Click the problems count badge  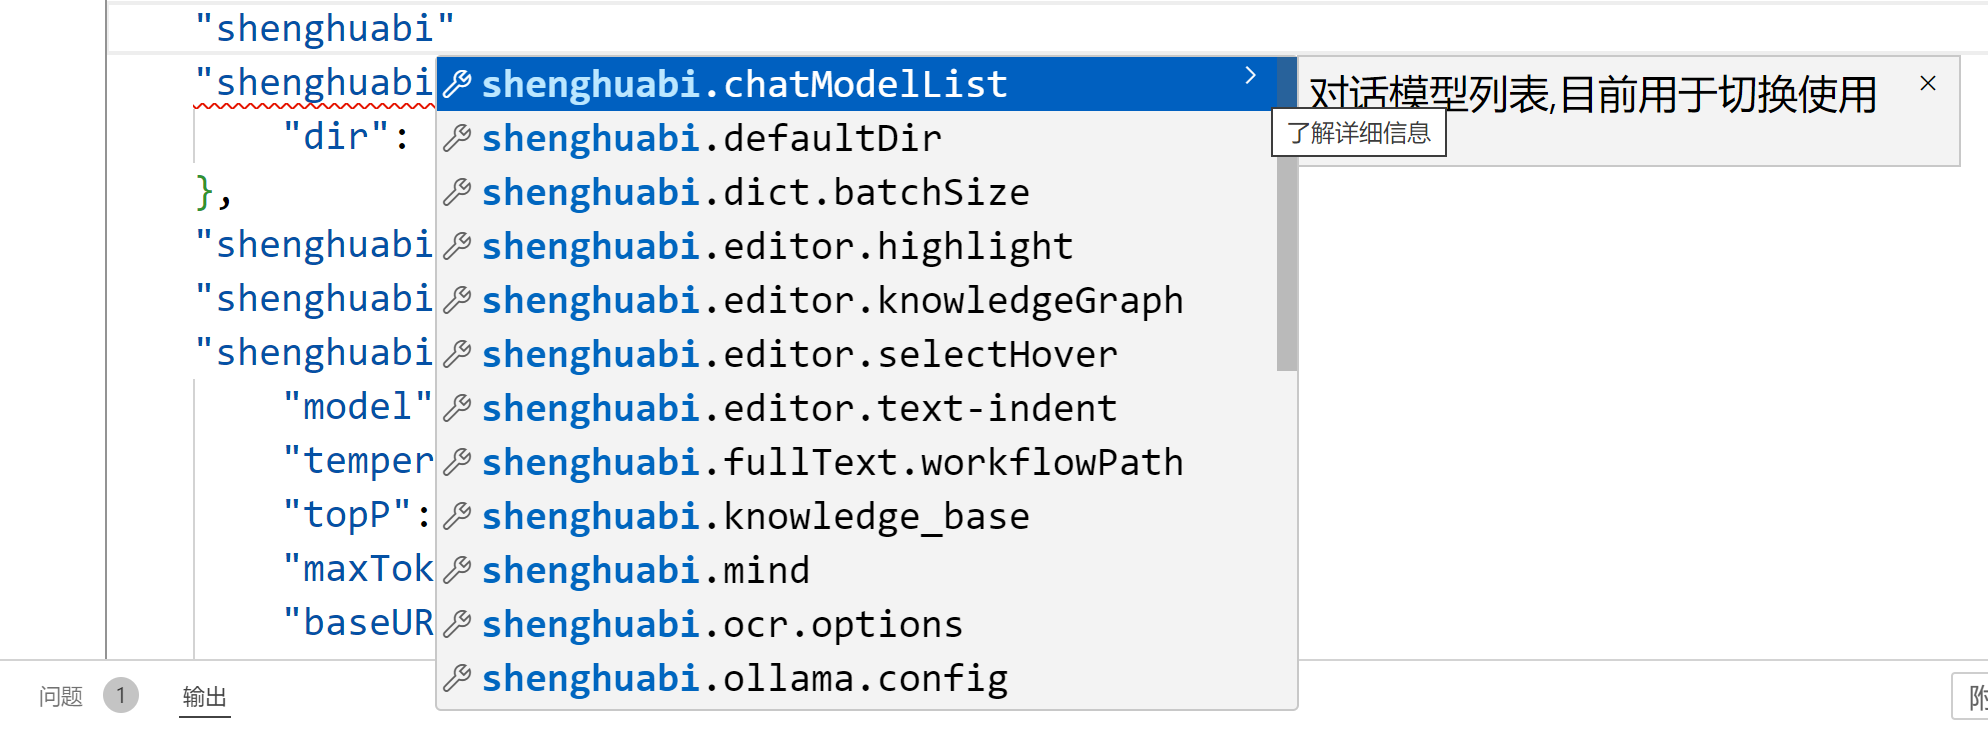[x=121, y=695]
